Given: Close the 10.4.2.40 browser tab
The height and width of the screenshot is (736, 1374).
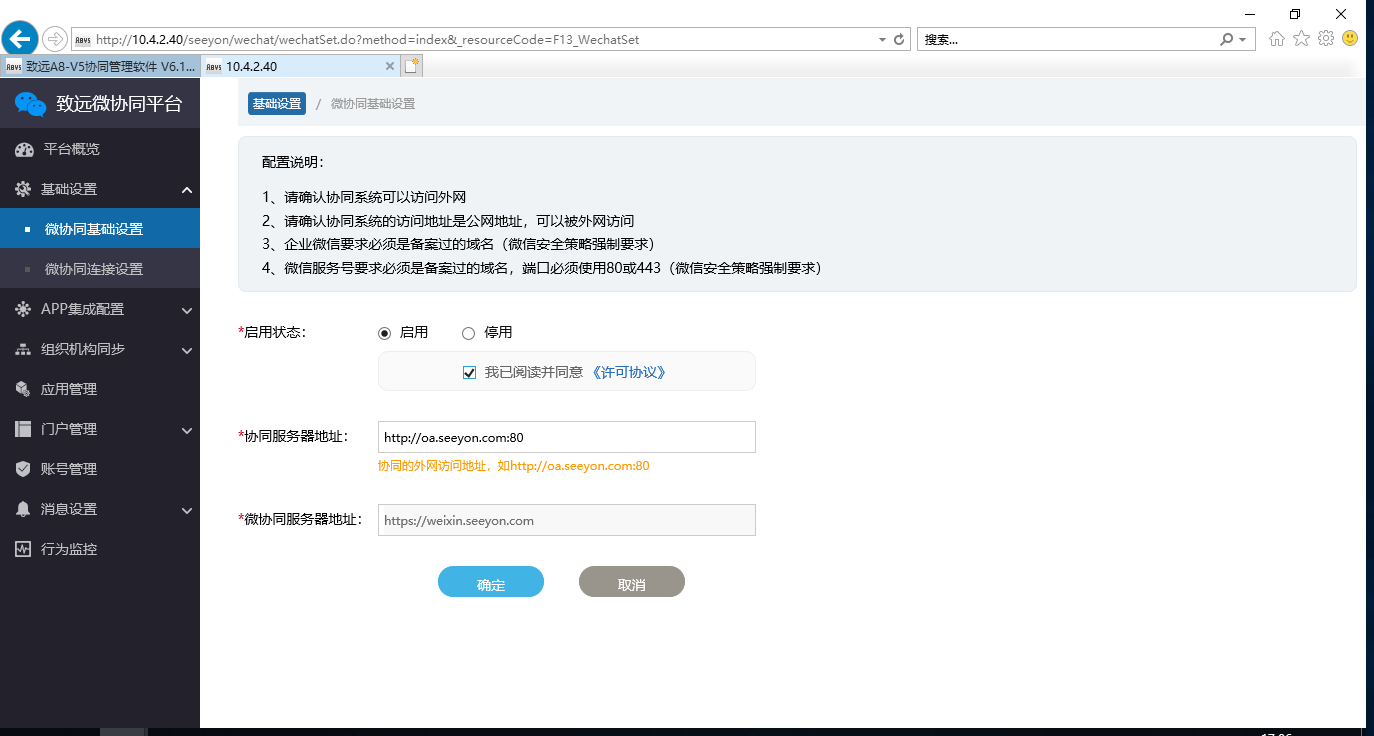Looking at the screenshot, I should point(390,66).
